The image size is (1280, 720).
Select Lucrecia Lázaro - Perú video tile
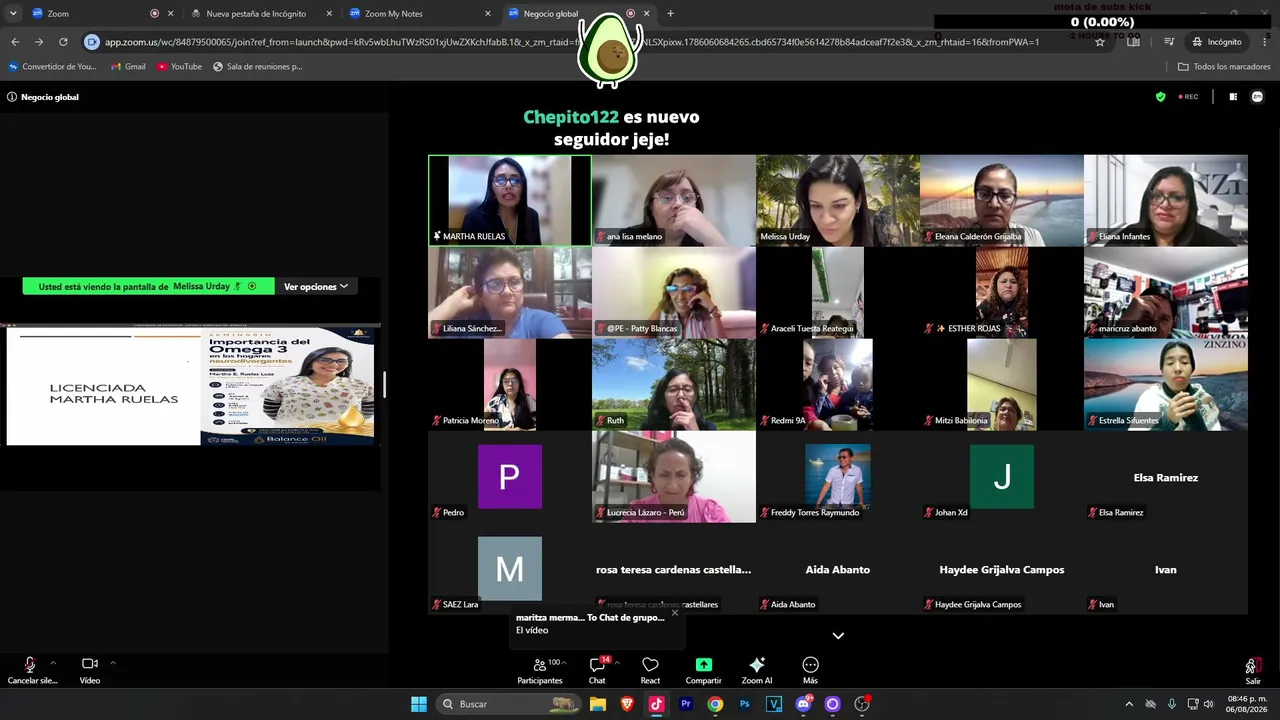(x=674, y=476)
